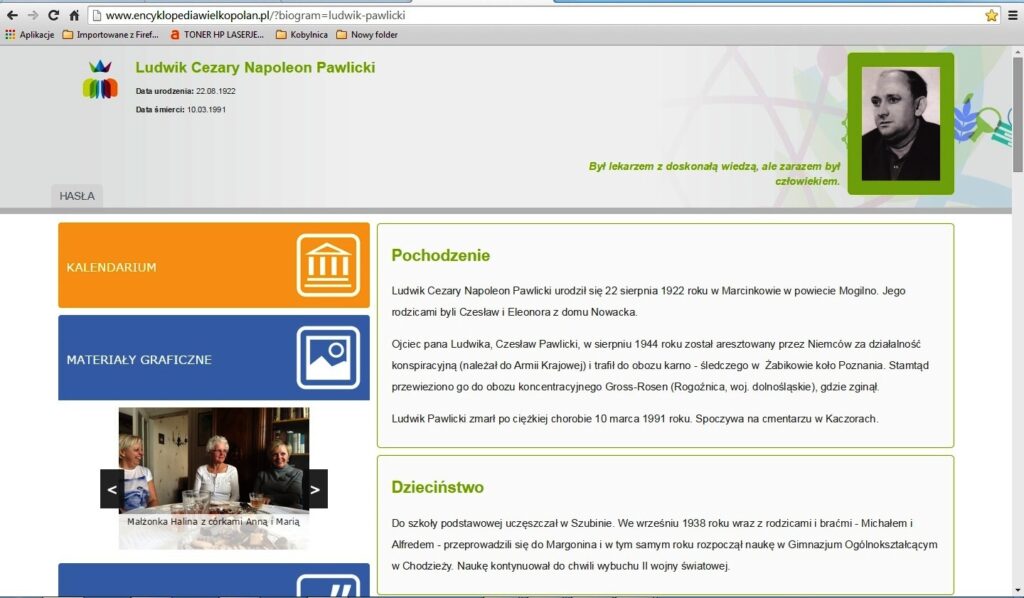1024x598 pixels.
Task: Show previous photo in the gallery slider
Action: point(112,489)
